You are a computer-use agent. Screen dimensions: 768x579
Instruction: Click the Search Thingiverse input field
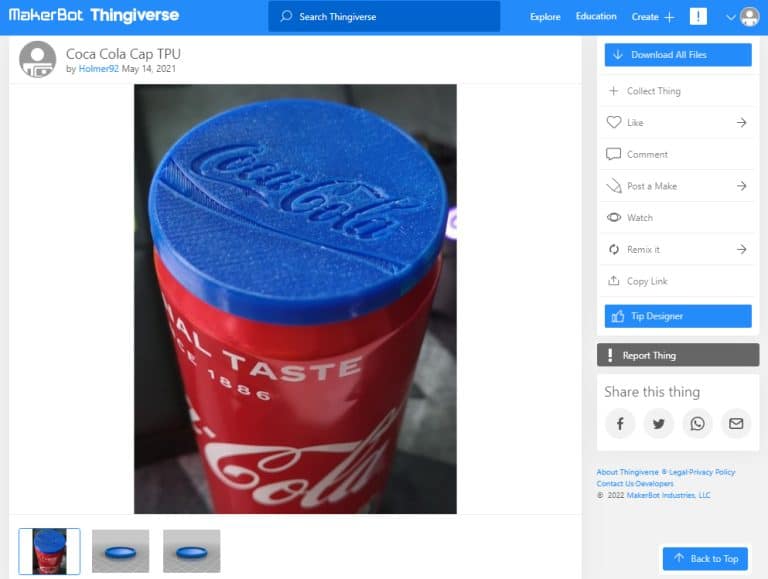384,17
